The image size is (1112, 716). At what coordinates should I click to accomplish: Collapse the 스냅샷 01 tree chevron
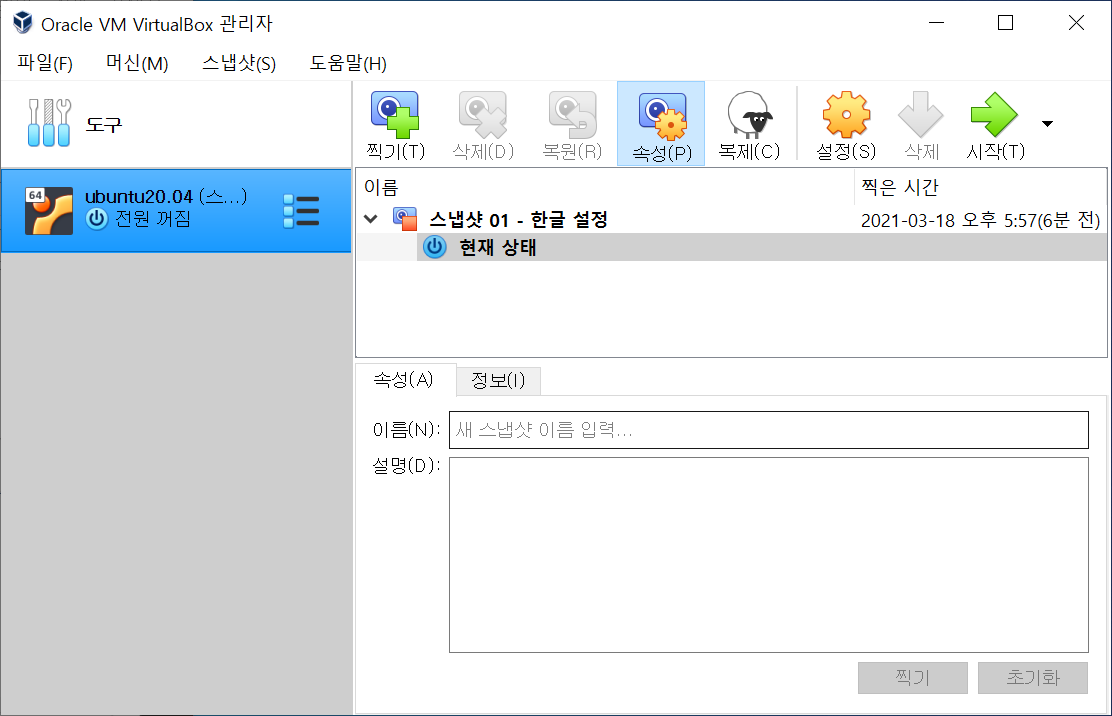pos(370,219)
